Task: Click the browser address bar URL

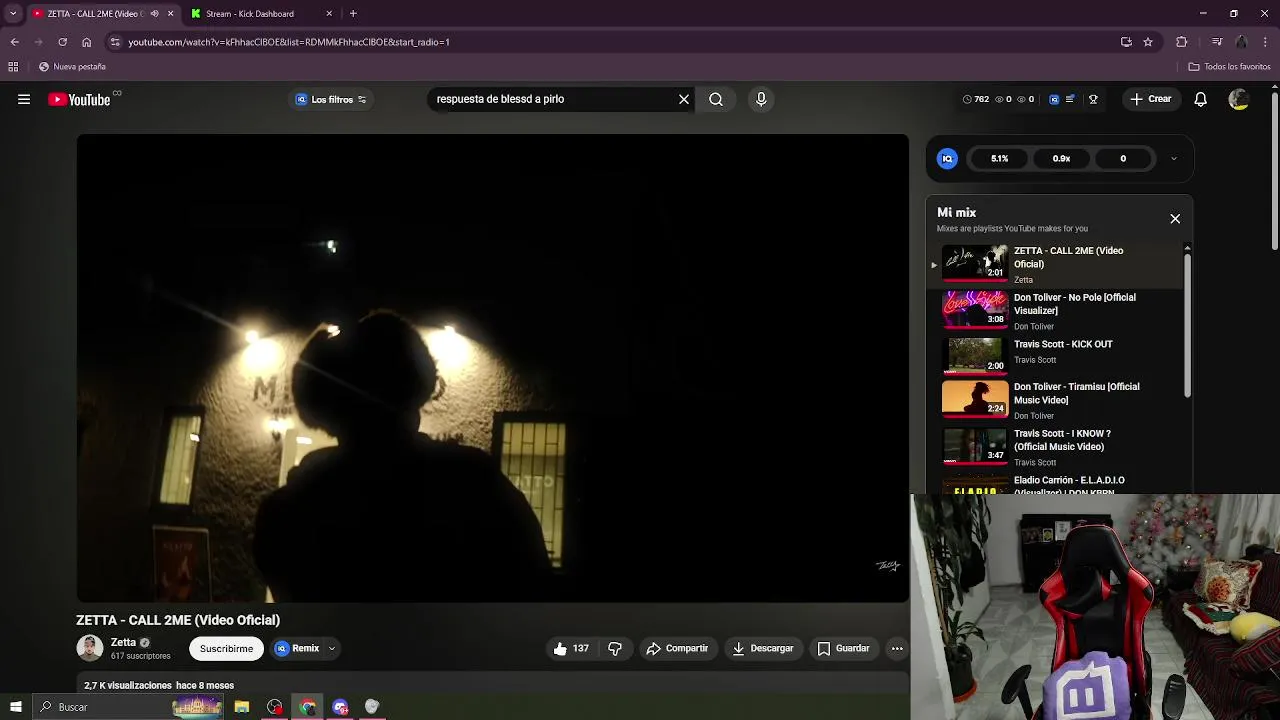Action: coord(289,42)
